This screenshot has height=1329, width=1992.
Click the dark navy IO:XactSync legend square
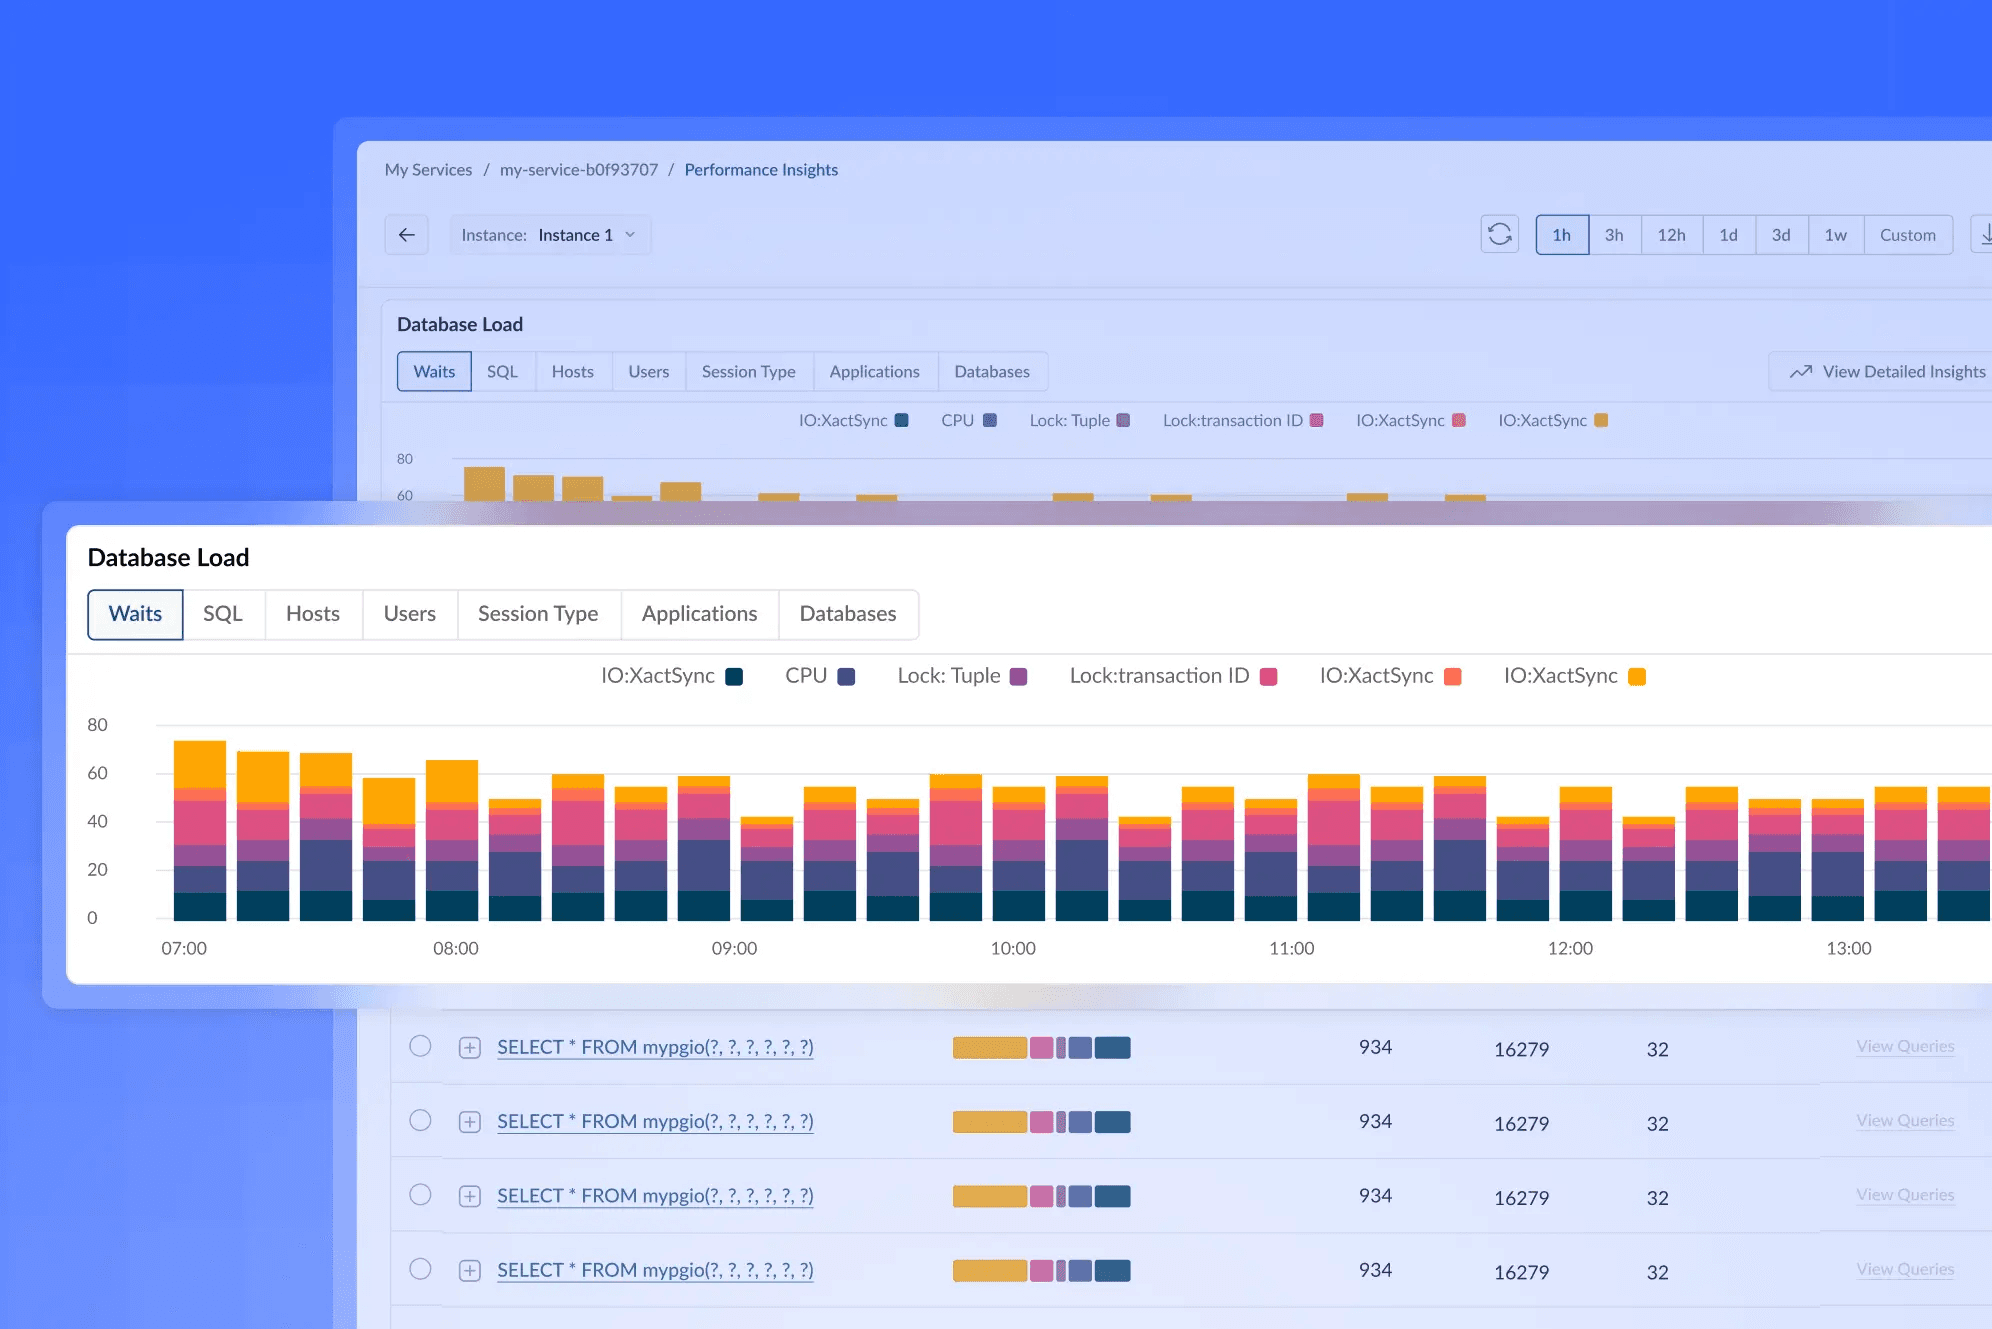[734, 677]
